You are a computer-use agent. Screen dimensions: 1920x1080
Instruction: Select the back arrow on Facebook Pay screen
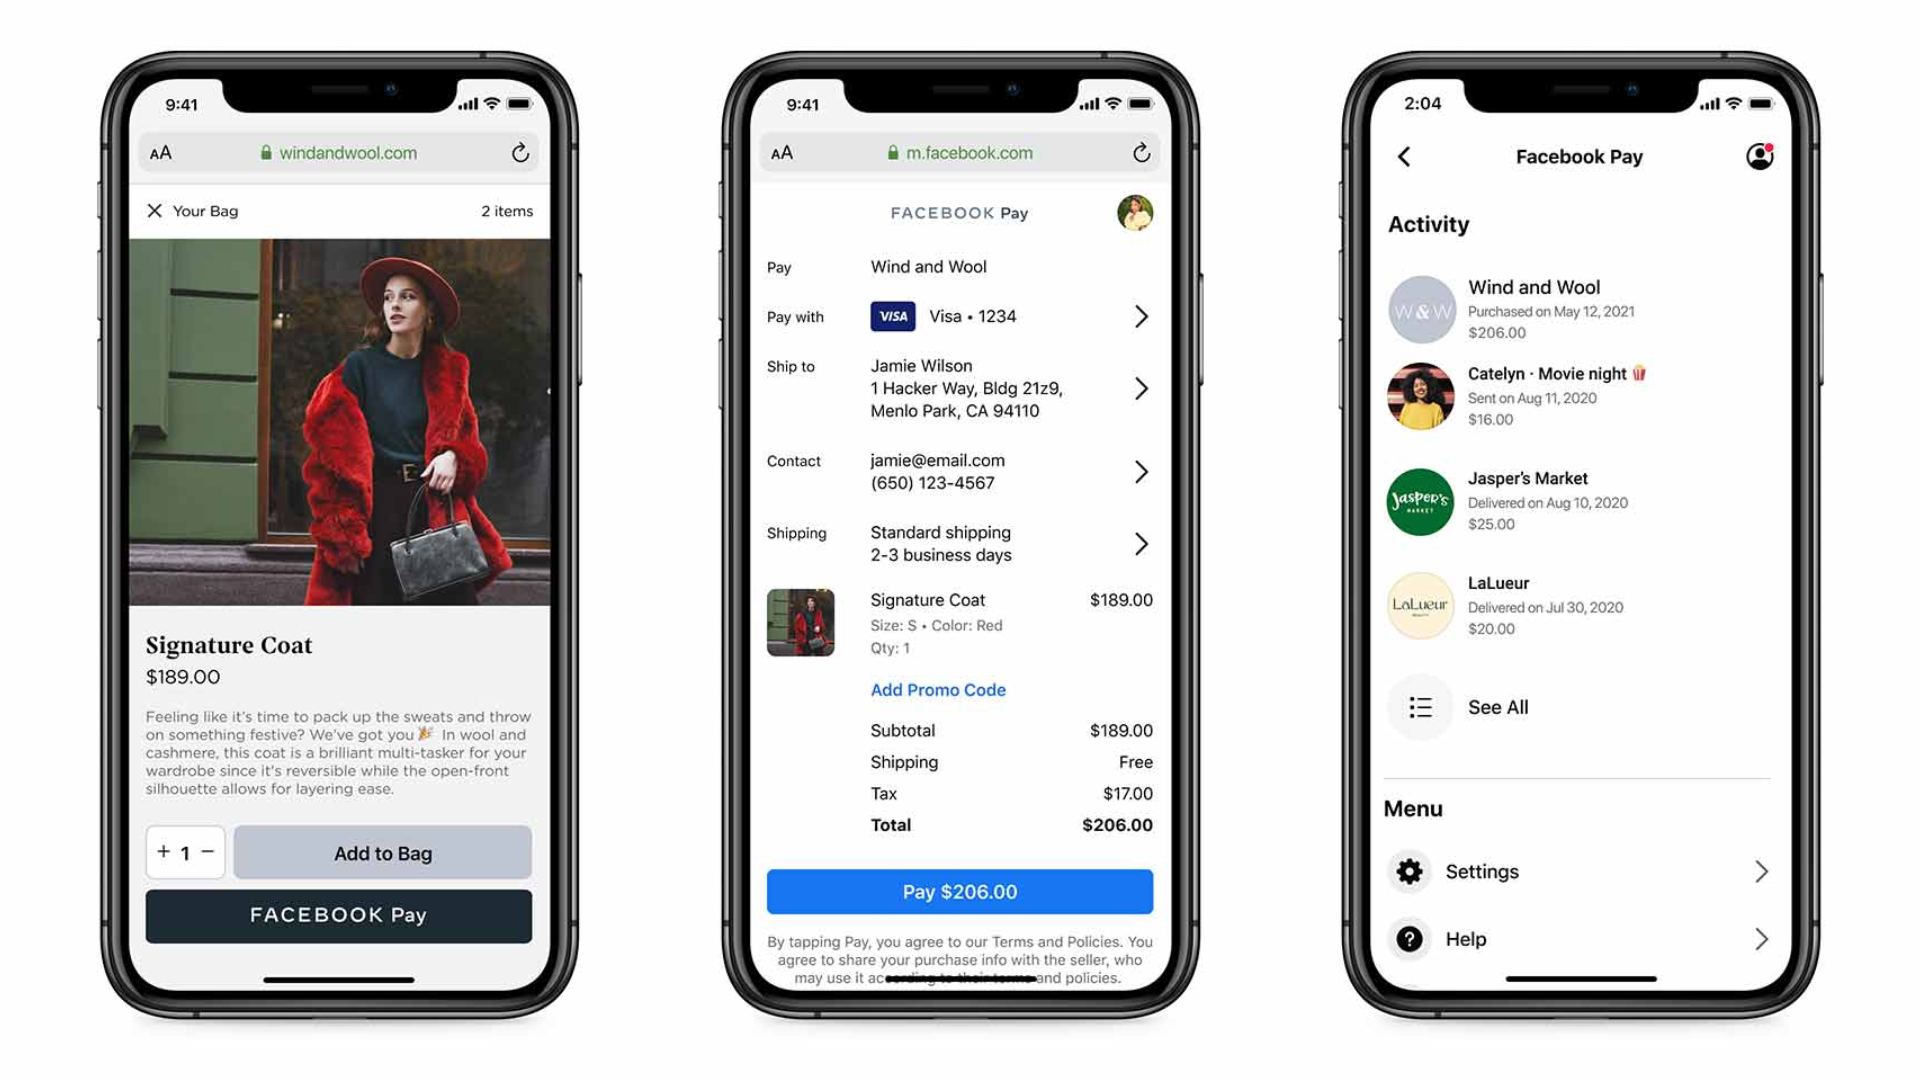click(x=1404, y=157)
